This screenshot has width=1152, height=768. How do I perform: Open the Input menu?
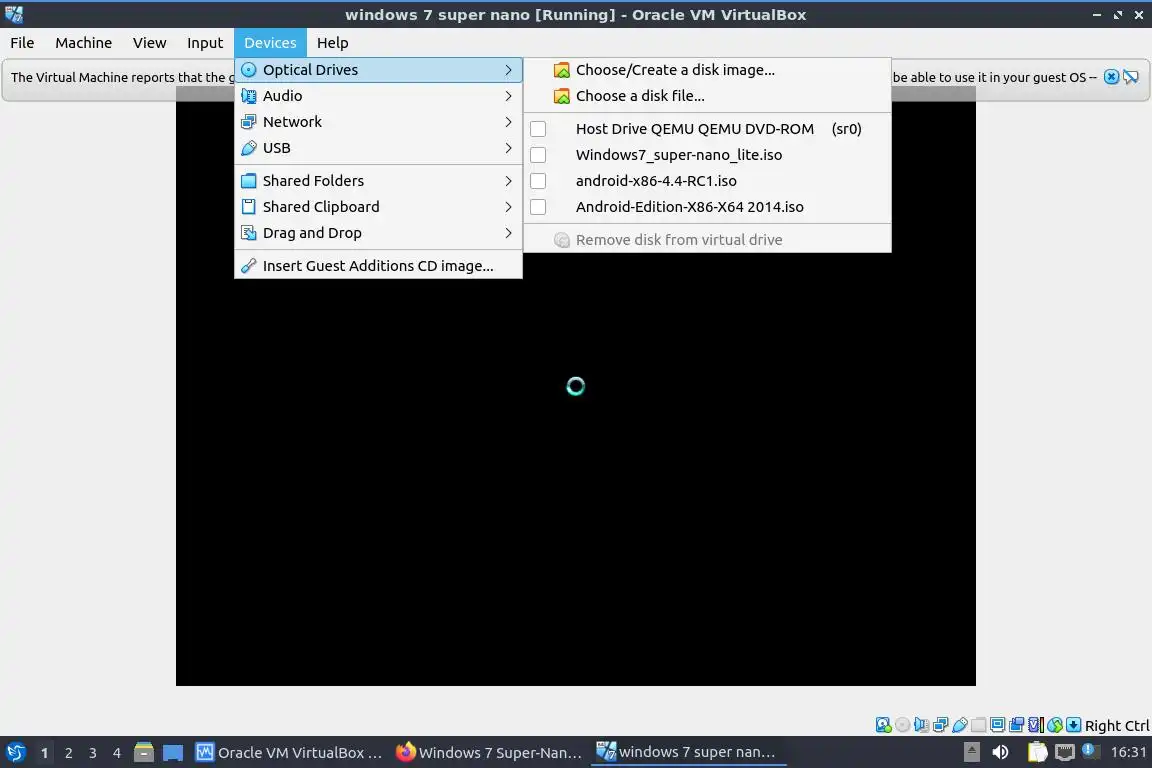click(205, 43)
